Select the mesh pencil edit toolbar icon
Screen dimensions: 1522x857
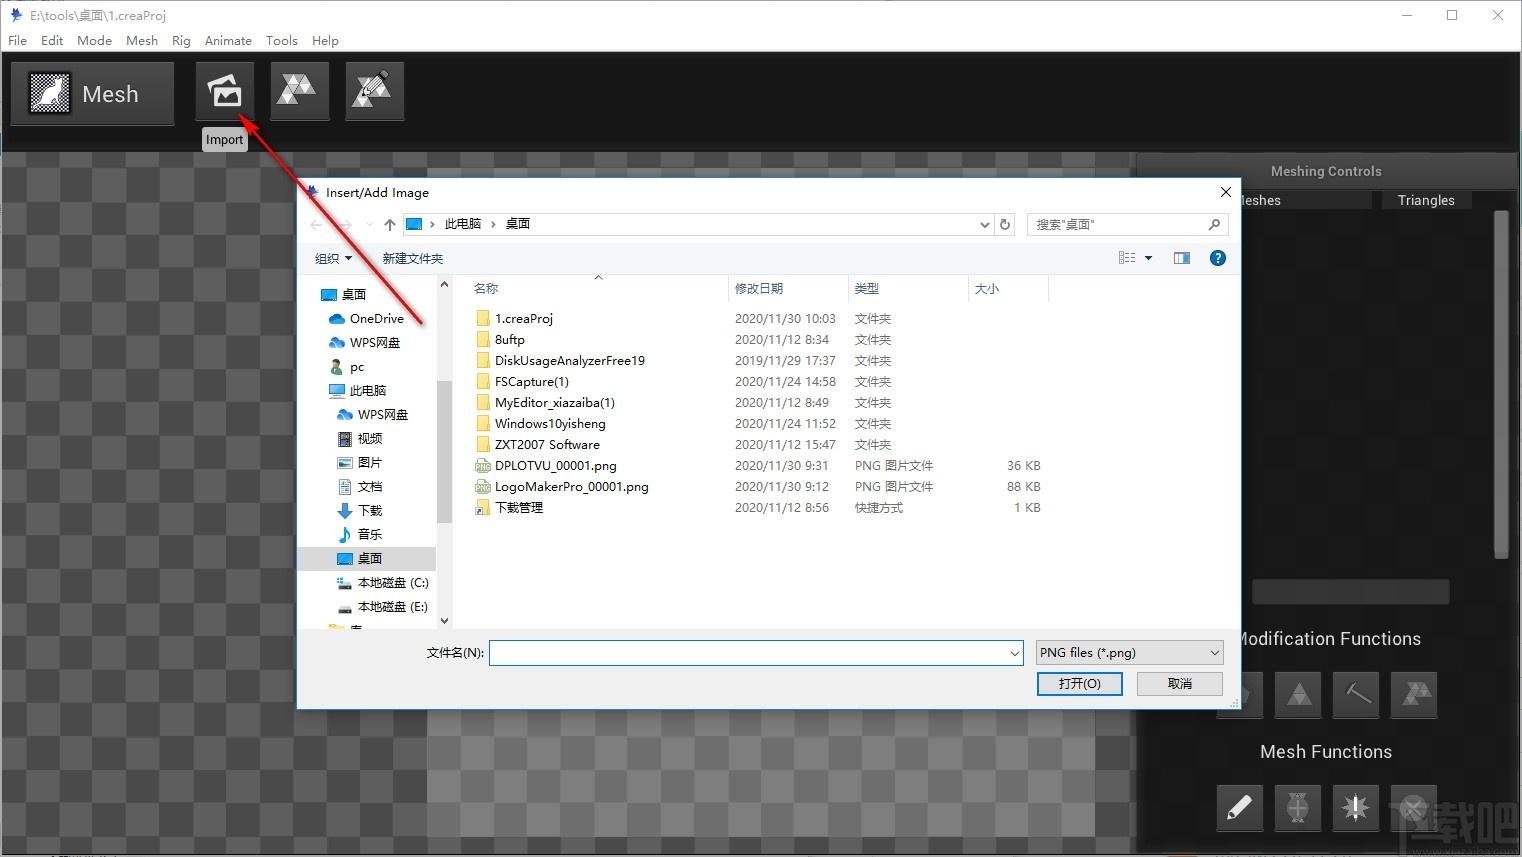(x=375, y=92)
